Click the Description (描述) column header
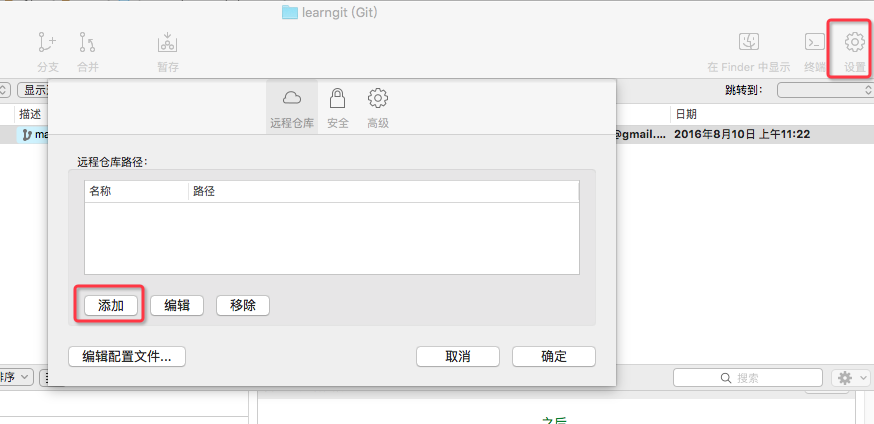Image resolution: width=874 pixels, height=424 pixels. (x=30, y=114)
